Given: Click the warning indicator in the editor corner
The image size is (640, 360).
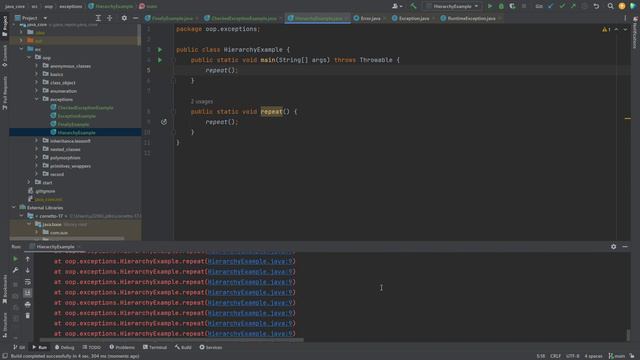Looking at the screenshot, I should click(x=606, y=29).
